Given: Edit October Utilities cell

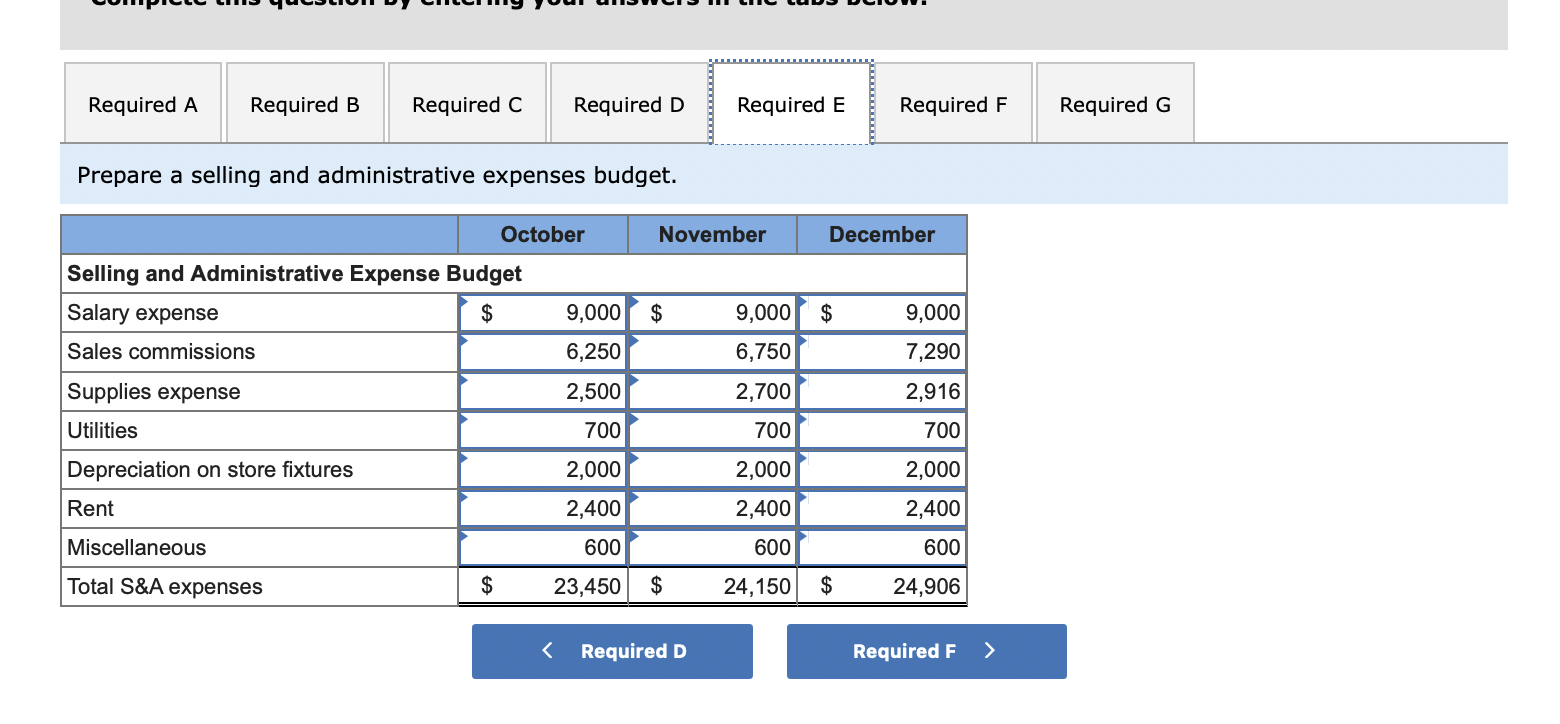Looking at the screenshot, I should pyautogui.click(x=544, y=431).
